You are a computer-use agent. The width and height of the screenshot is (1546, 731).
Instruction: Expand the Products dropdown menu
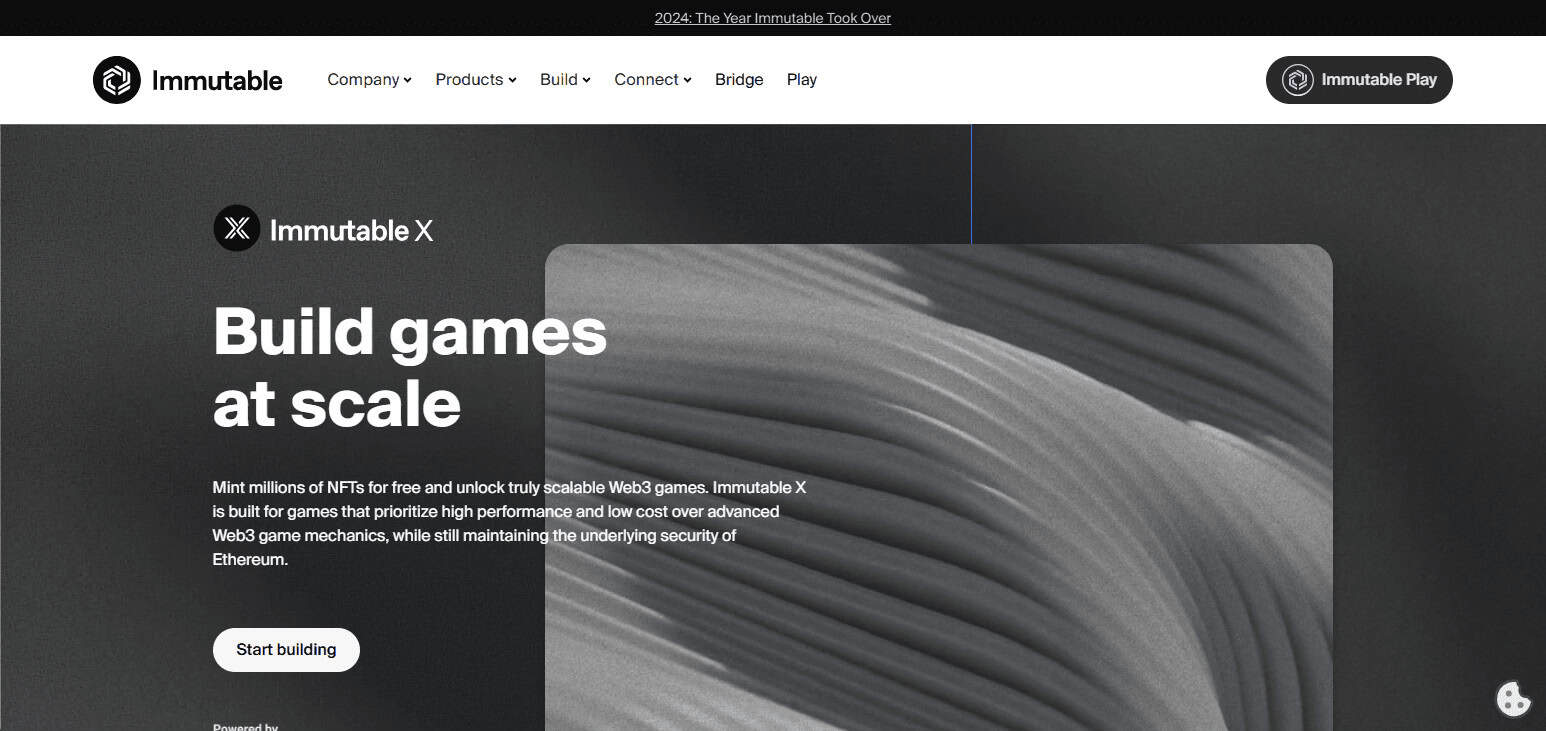476,80
